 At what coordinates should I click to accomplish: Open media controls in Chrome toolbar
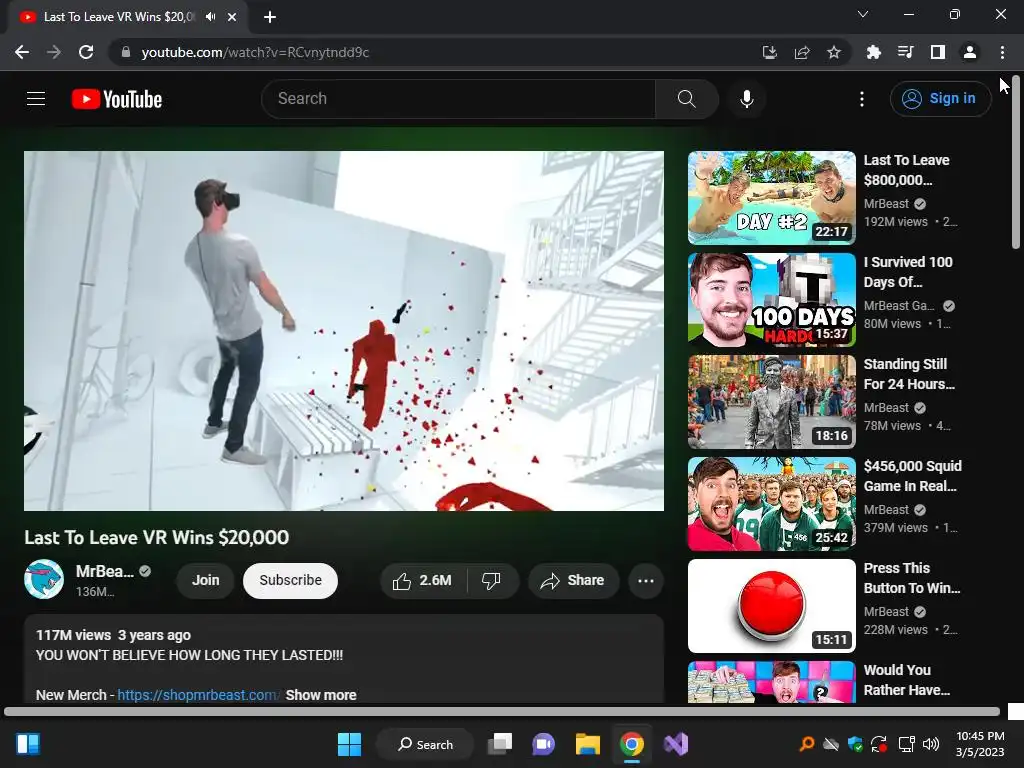click(905, 52)
